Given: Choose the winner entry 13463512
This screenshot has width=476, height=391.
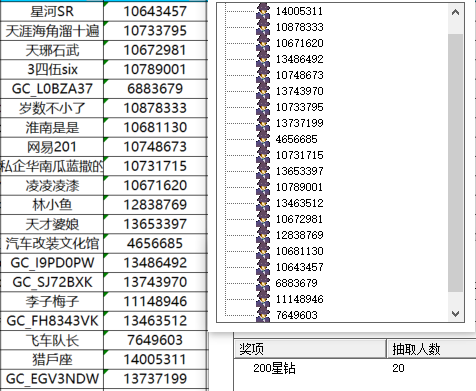Looking at the screenshot, I should coord(299,203).
